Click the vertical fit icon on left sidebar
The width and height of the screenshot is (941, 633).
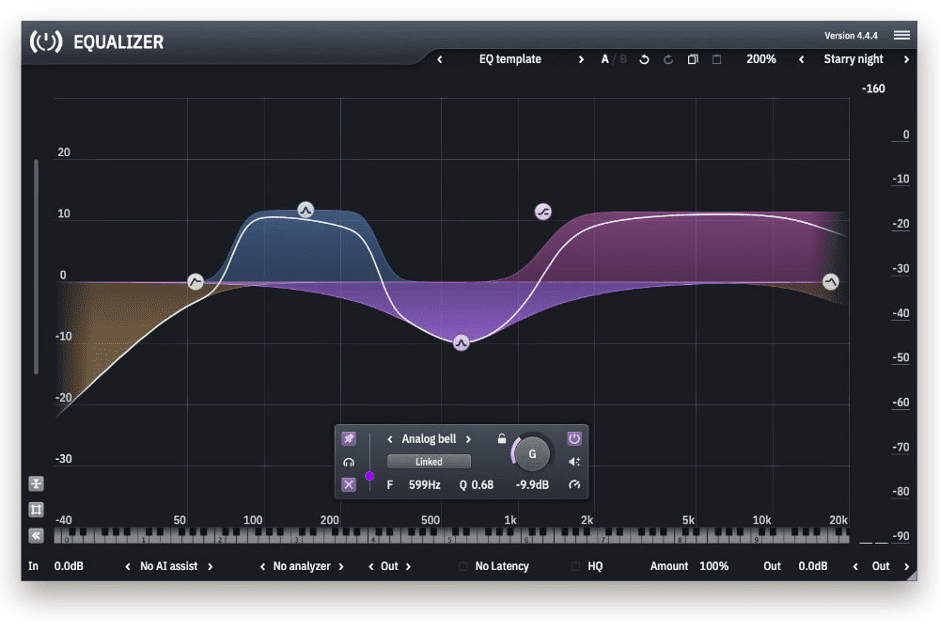(x=36, y=484)
